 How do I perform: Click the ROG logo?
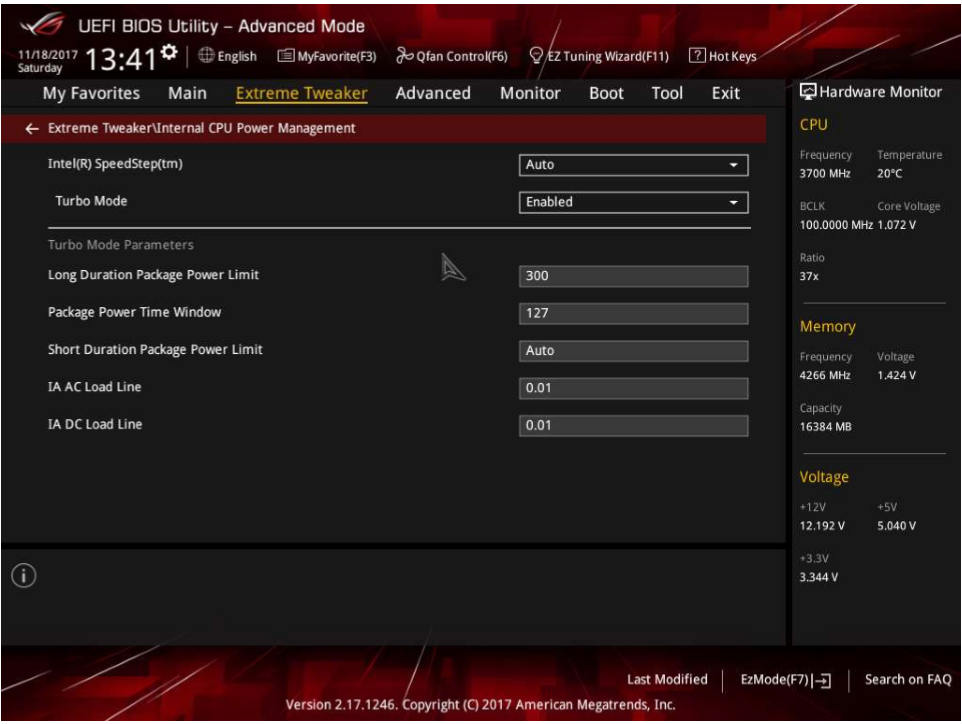tap(42, 25)
